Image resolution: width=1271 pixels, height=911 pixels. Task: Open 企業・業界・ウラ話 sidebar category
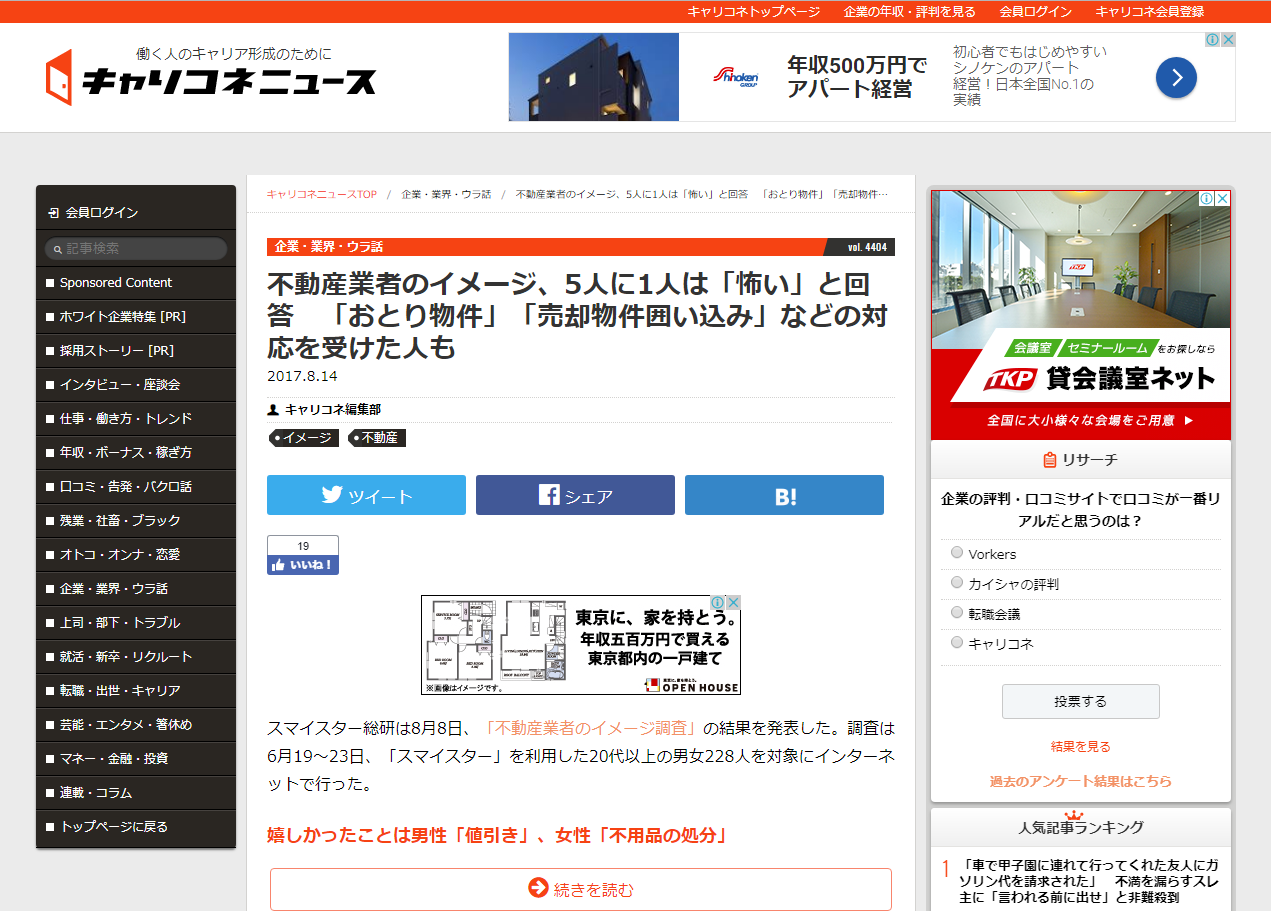pyautogui.click(x=136, y=589)
